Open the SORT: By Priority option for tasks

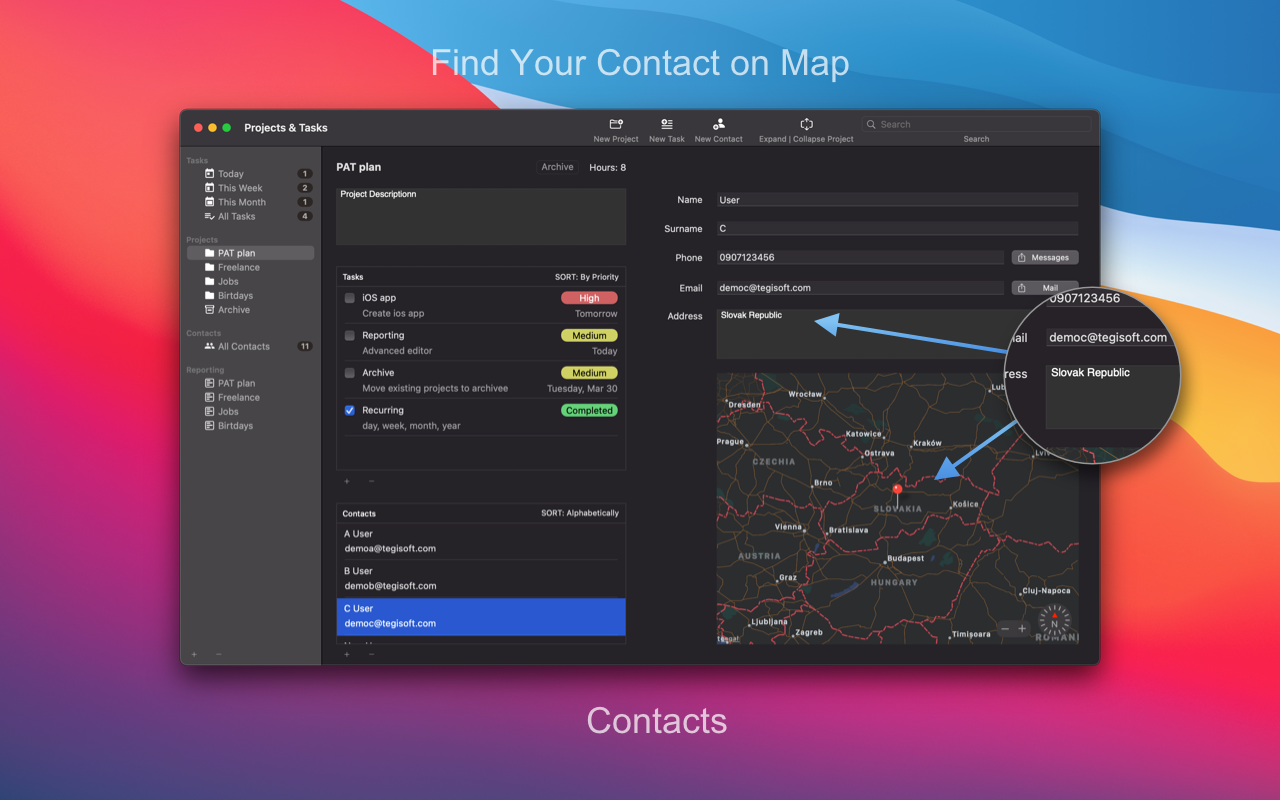coord(587,277)
